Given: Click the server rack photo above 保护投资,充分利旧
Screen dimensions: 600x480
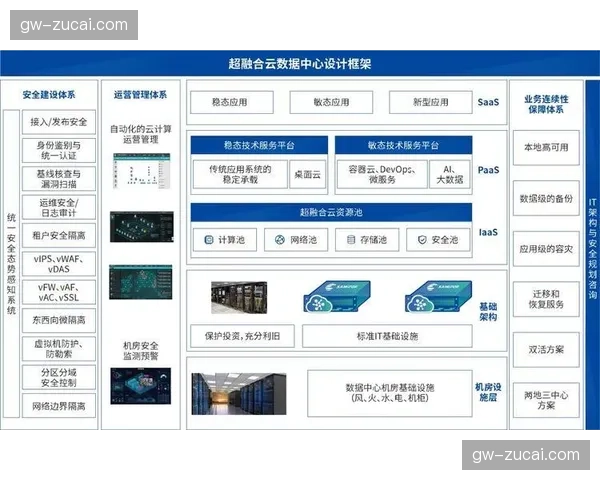Looking at the screenshot, I should tap(239, 297).
